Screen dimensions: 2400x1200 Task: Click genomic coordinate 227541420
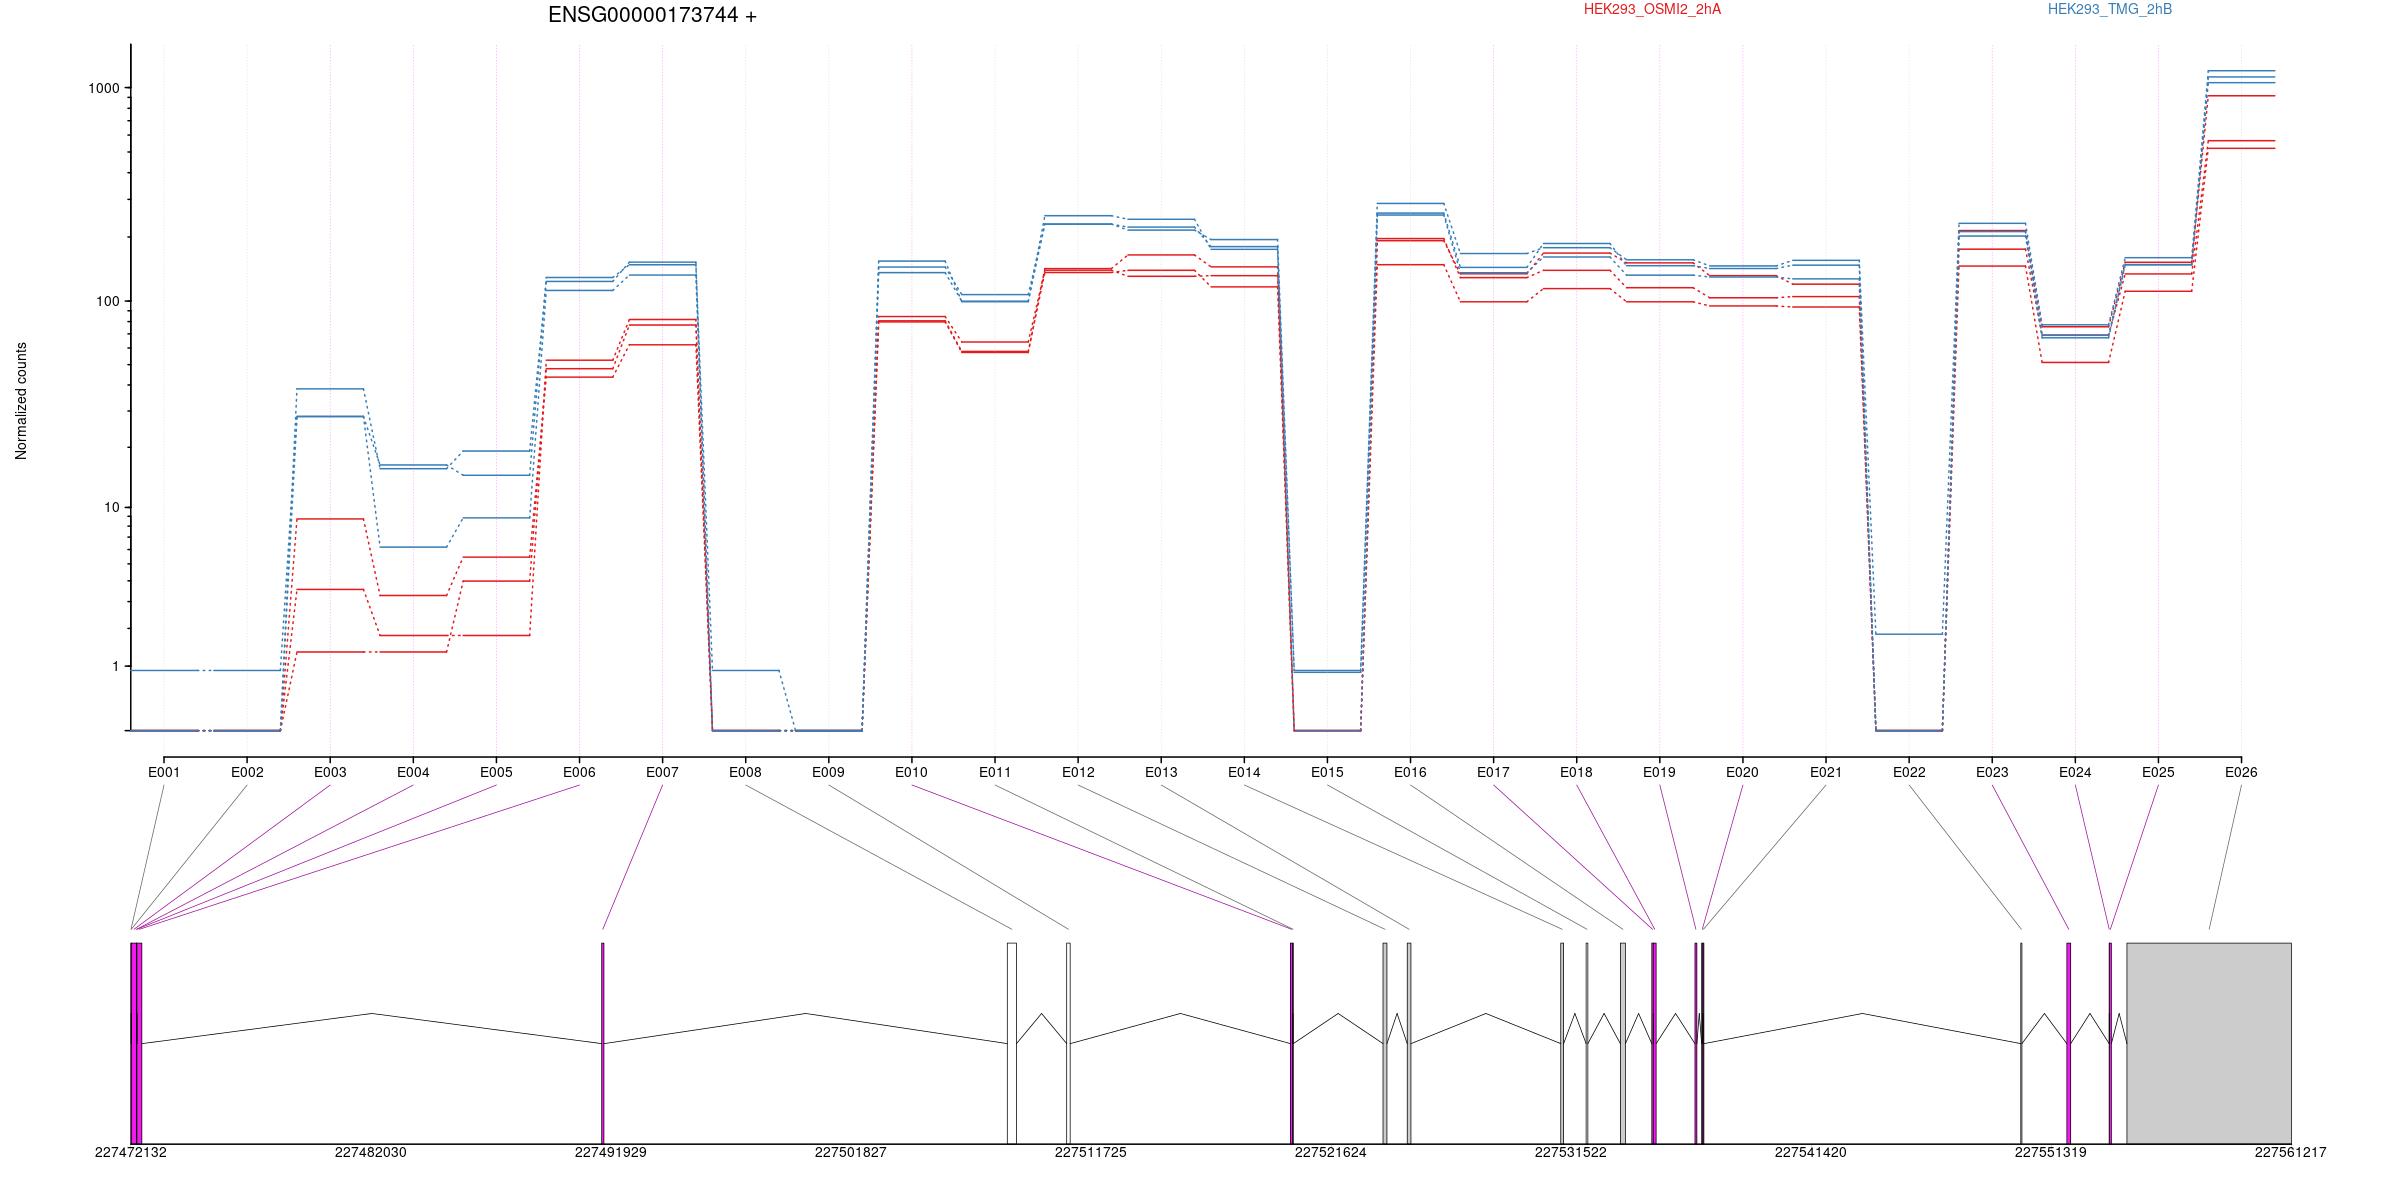click(x=1811, y=1152)
